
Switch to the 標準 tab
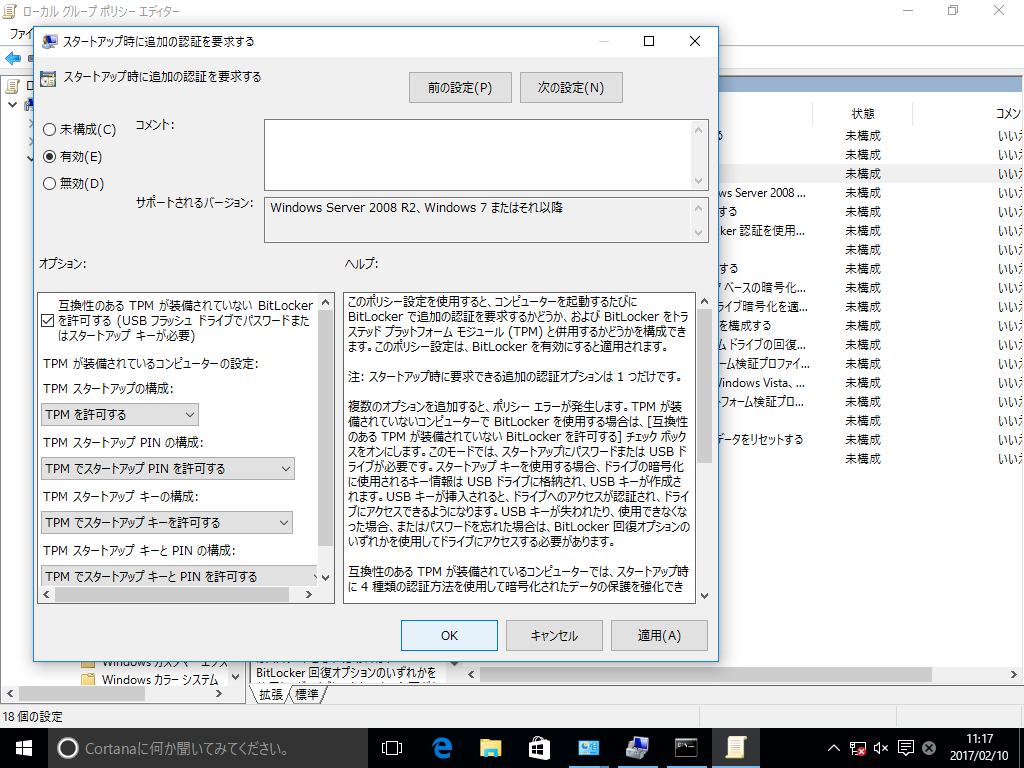tap(307, 694)
